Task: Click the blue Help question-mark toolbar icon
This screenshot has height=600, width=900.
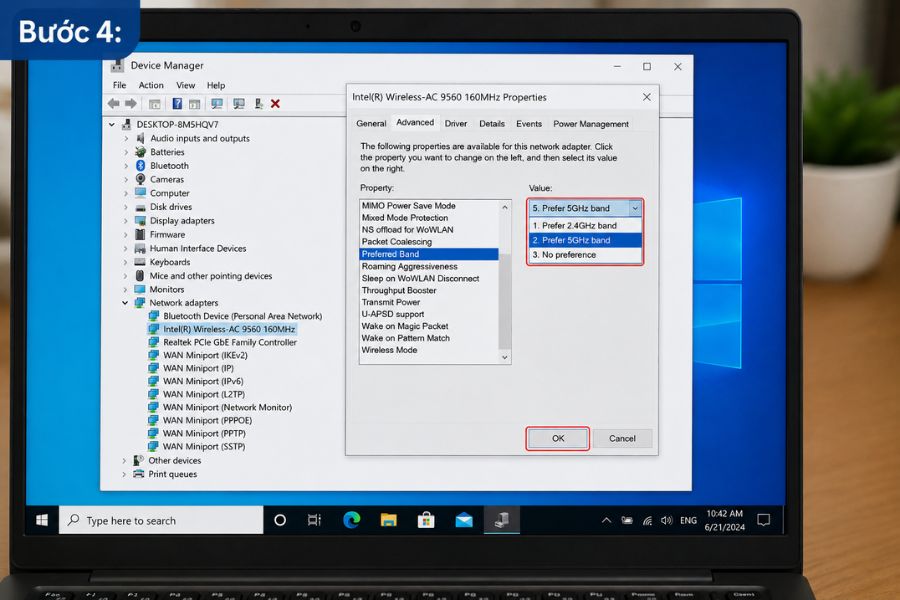Action: (x=177, y=104)
